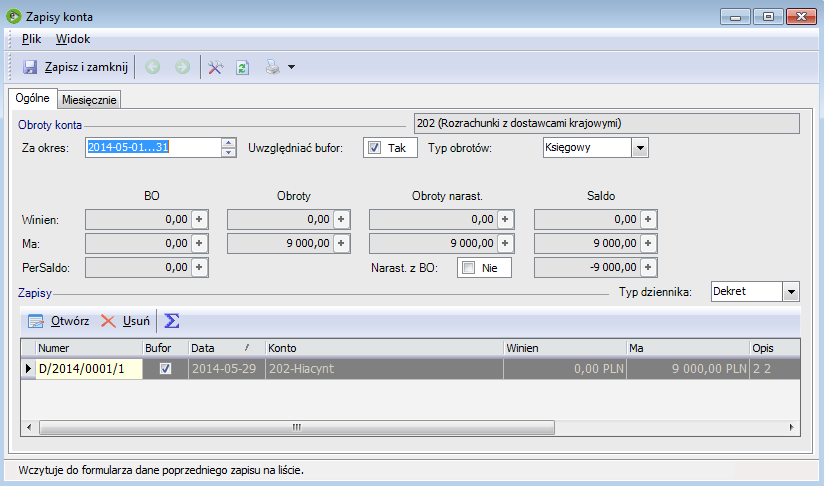Maximize the Zapisy konta window
824x486 pixels.
(x=768, y=17)
